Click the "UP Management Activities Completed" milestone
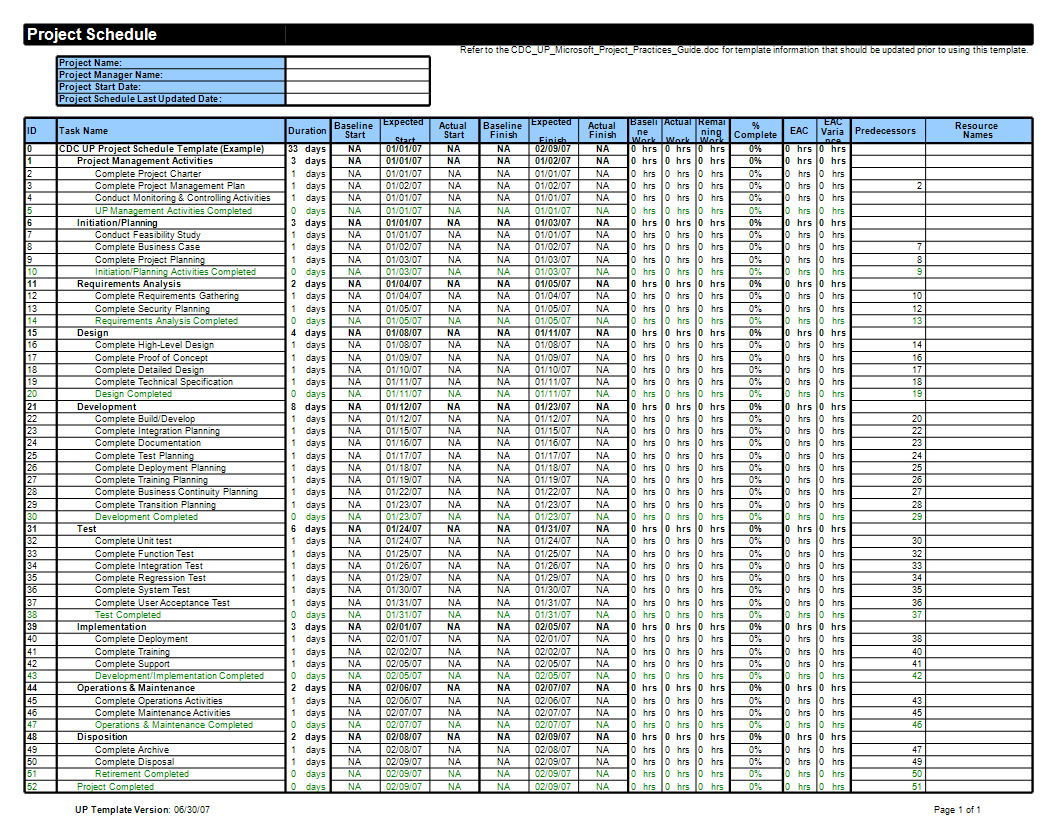 (x=173, y=210)
